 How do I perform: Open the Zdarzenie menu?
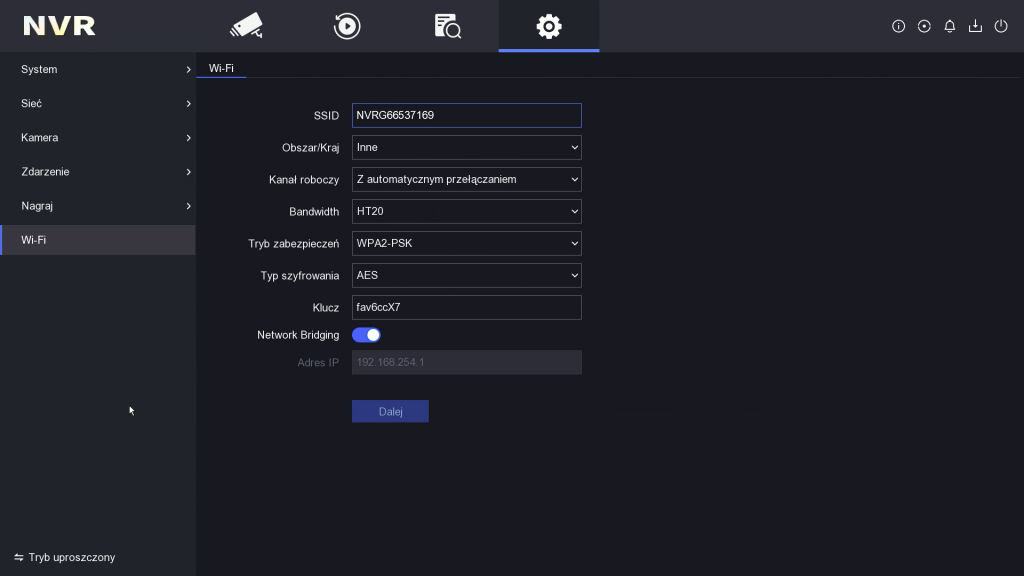click(97, 171)
